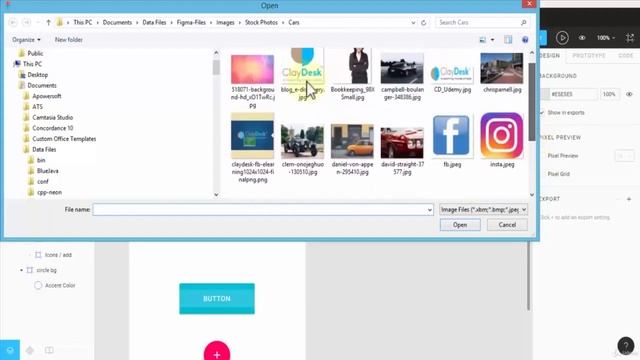Click file list vertical scrollbar
The width and height of the screenshot is (640, 360).
click(532, 102)
